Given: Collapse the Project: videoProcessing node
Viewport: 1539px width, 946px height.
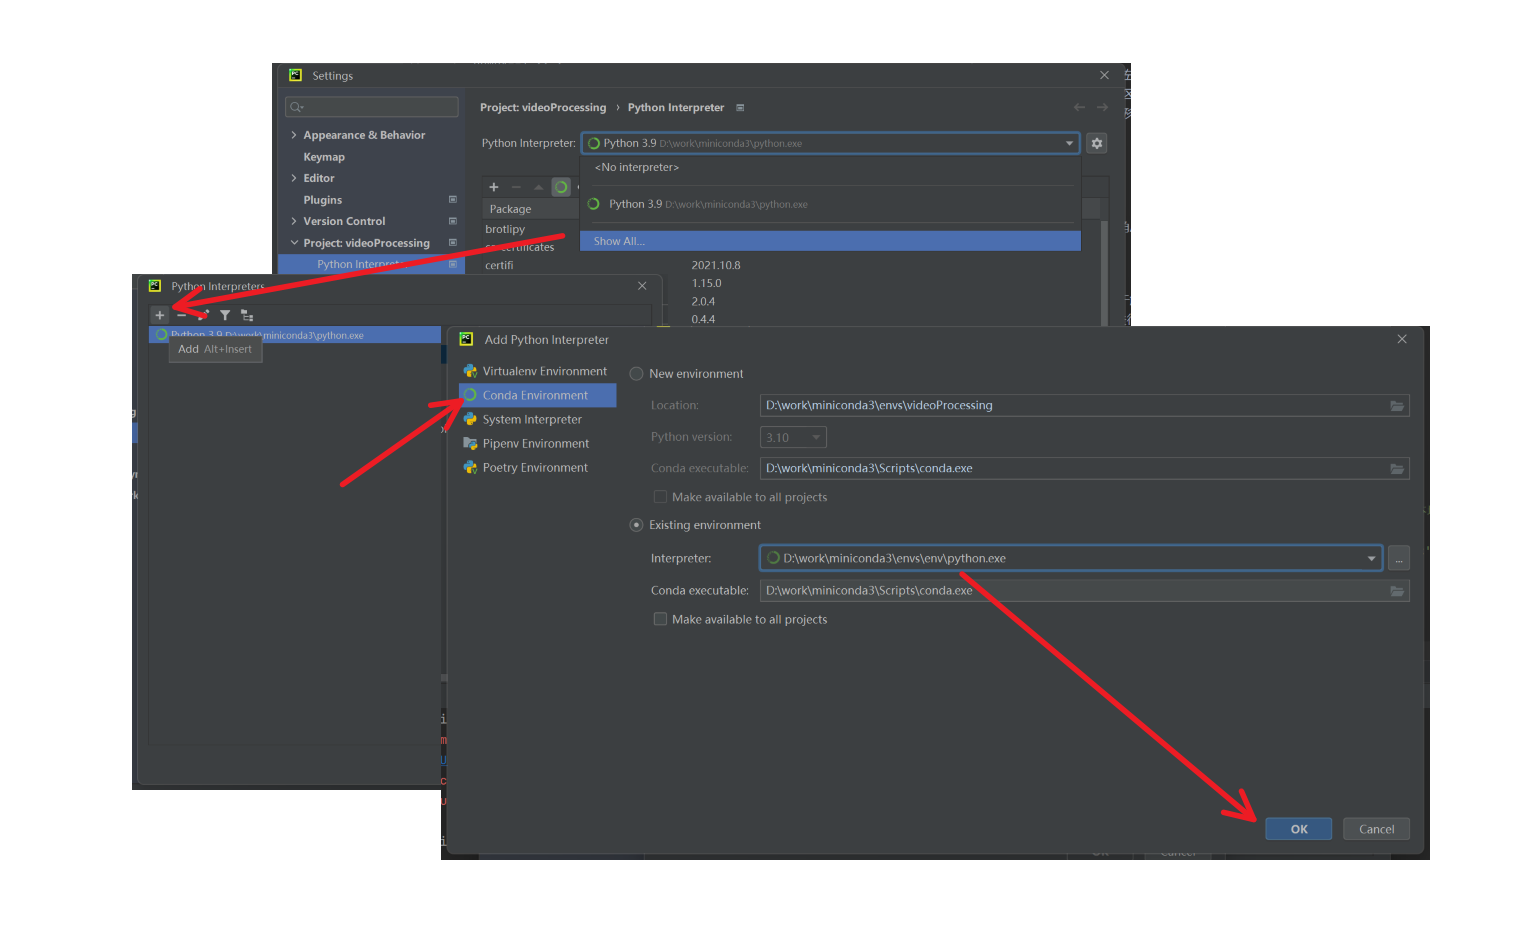Looking at the screenshot, I should click(293, 243).
